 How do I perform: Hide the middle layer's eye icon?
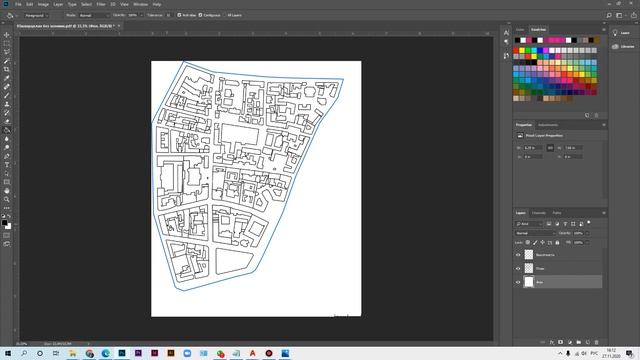pos(518,269)
